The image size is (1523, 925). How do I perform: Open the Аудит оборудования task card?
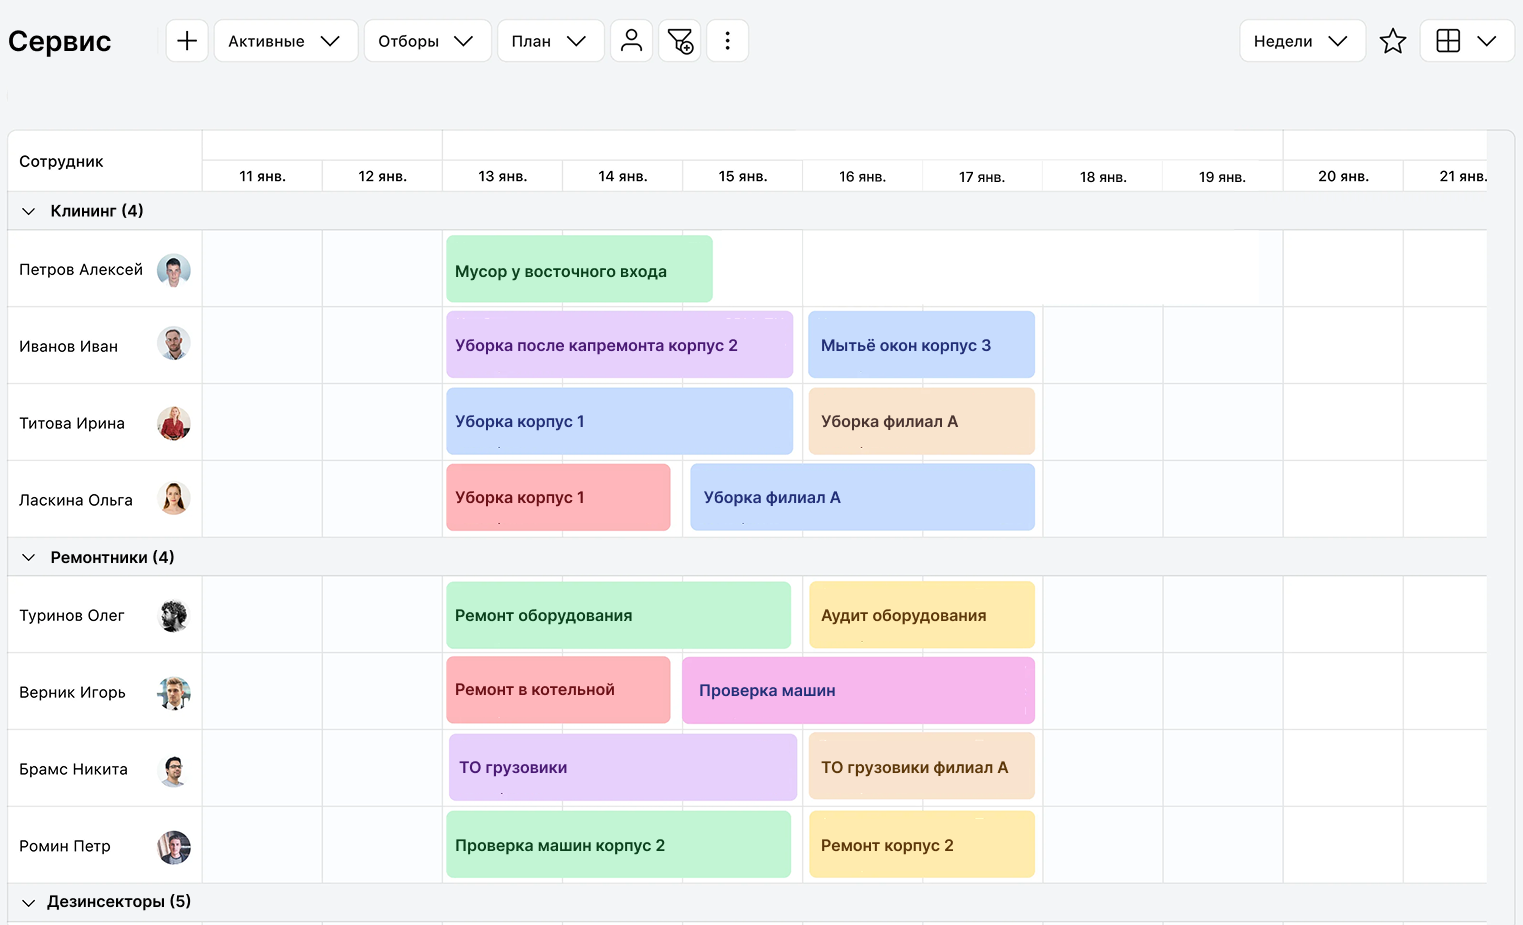(x=921, y=615)
